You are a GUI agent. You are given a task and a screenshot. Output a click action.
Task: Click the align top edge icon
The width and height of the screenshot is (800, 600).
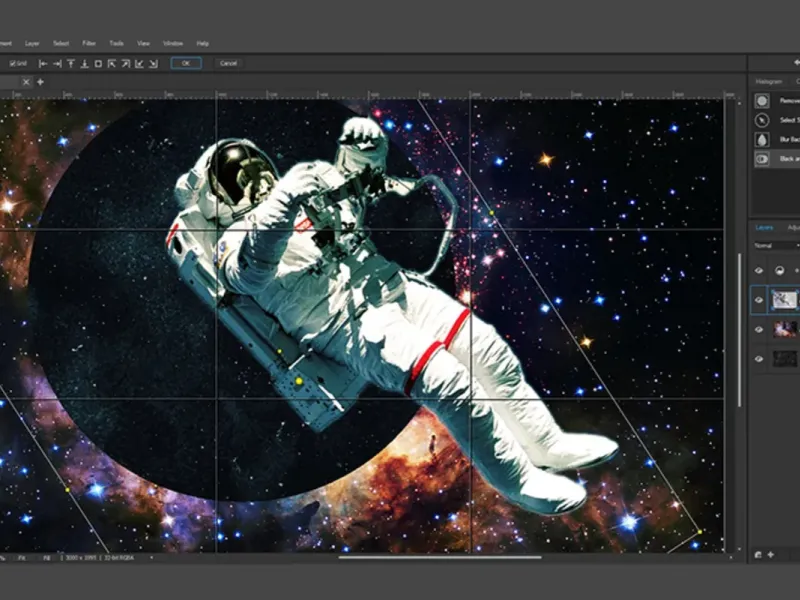[71, 63]
